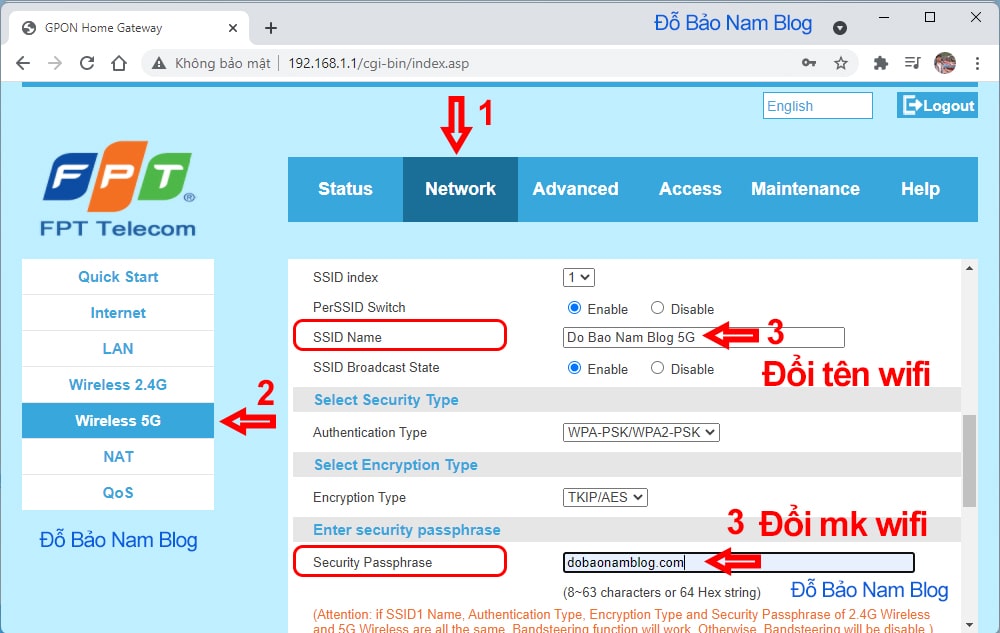This screenshot has width=1000, height=633.
Task: Open Wireless 2.4G settings
Action: [118, 384]
